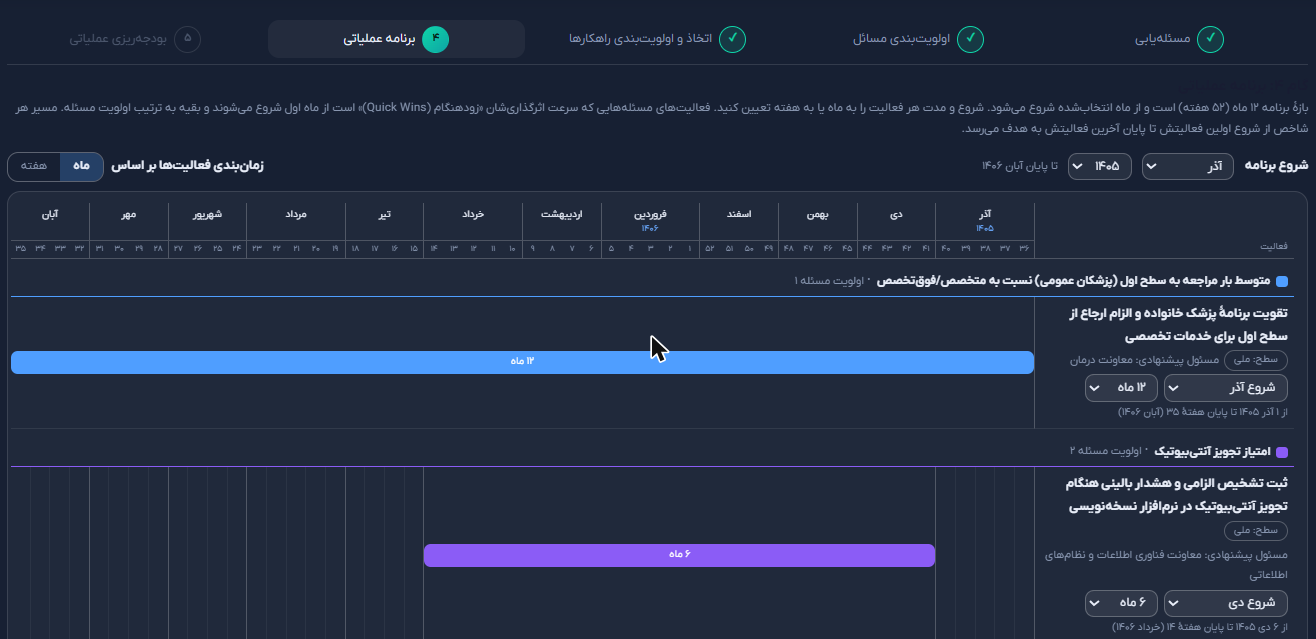Click purple color square of امتیاز تجویز آنتی‌بیوتیک
The height and width of the screenshot is (639, 1316).
click(1283, 452)
